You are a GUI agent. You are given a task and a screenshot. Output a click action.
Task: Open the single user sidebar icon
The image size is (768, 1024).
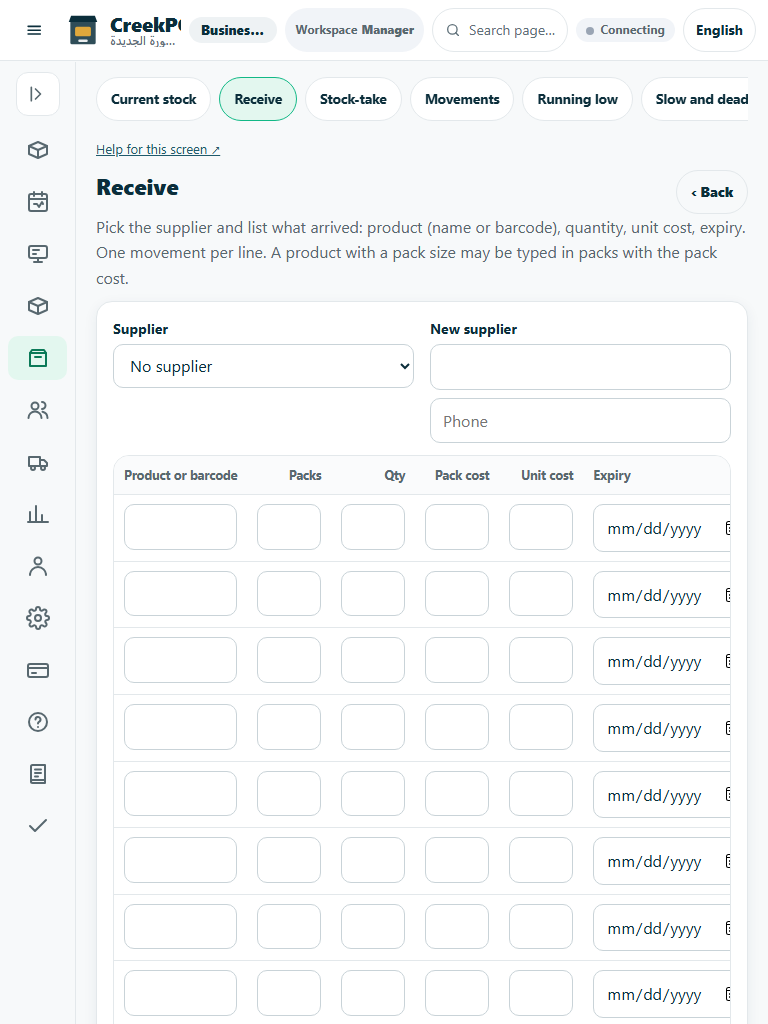38,566
